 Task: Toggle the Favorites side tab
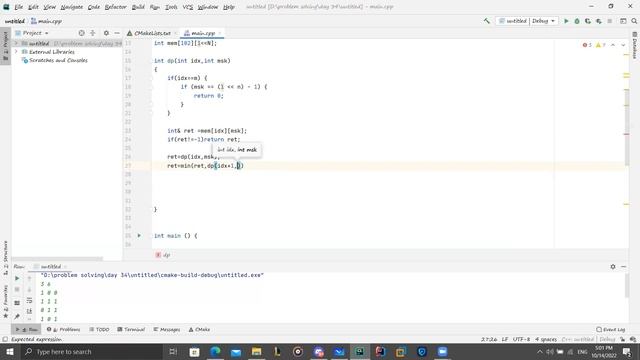[5, 302]
